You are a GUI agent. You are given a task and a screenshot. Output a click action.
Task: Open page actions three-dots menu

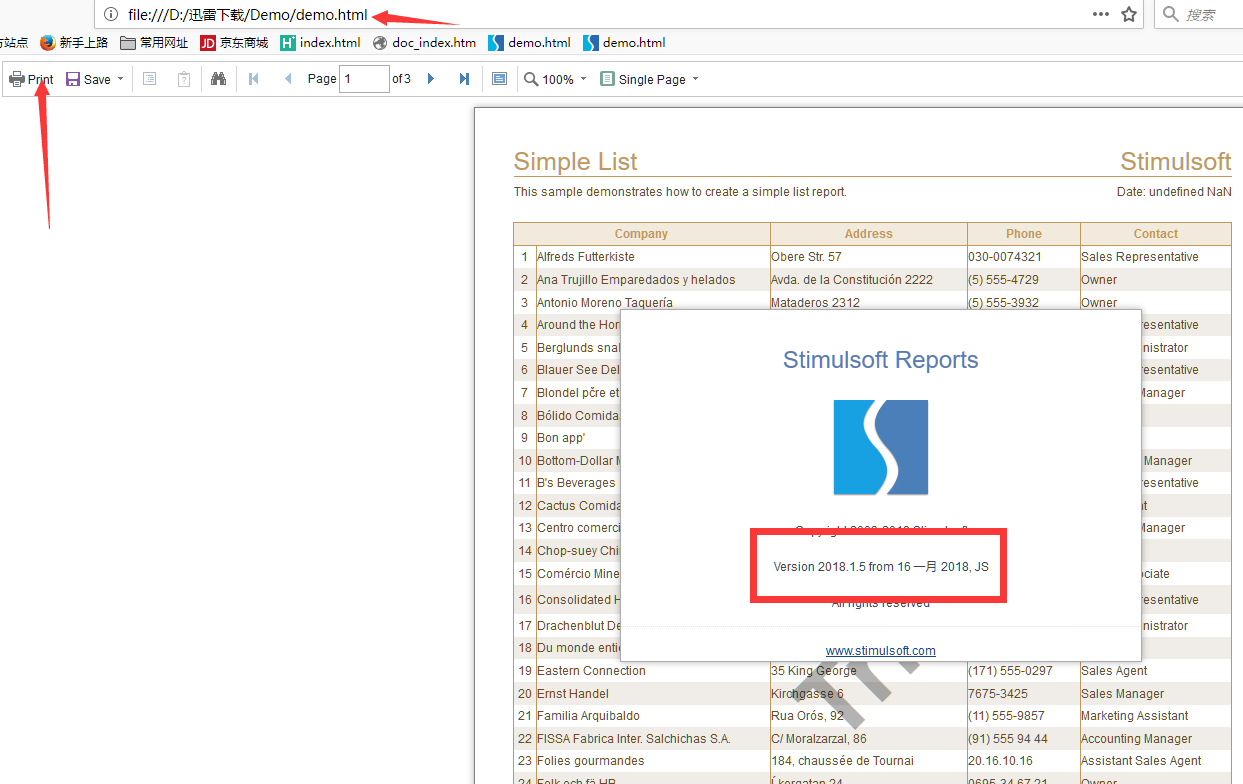1101,14
